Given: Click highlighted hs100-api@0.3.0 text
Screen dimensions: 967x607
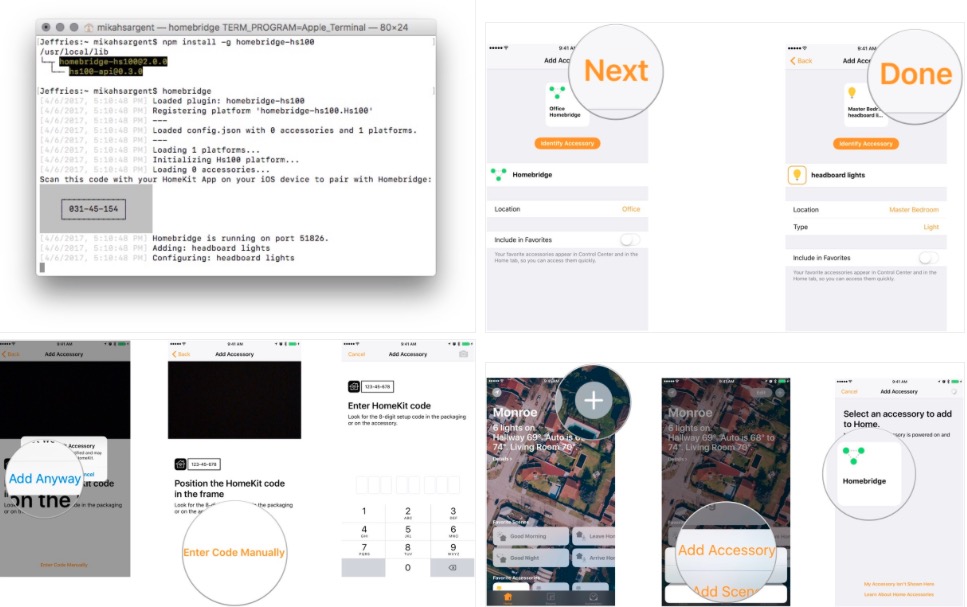Looking at the screenshot, I should [x=105, y=72].
